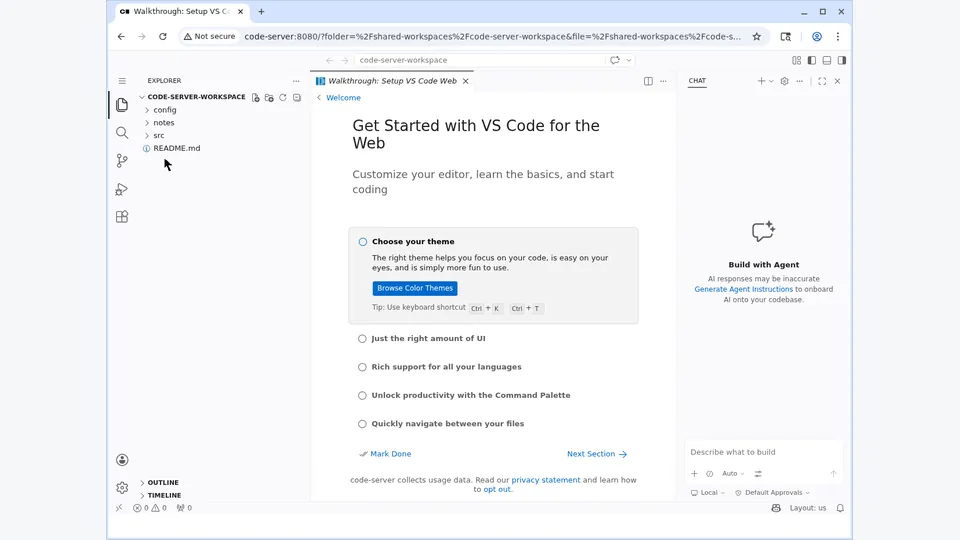
Task: Select the 'Choose your theme' step radio
Action: 362,242
